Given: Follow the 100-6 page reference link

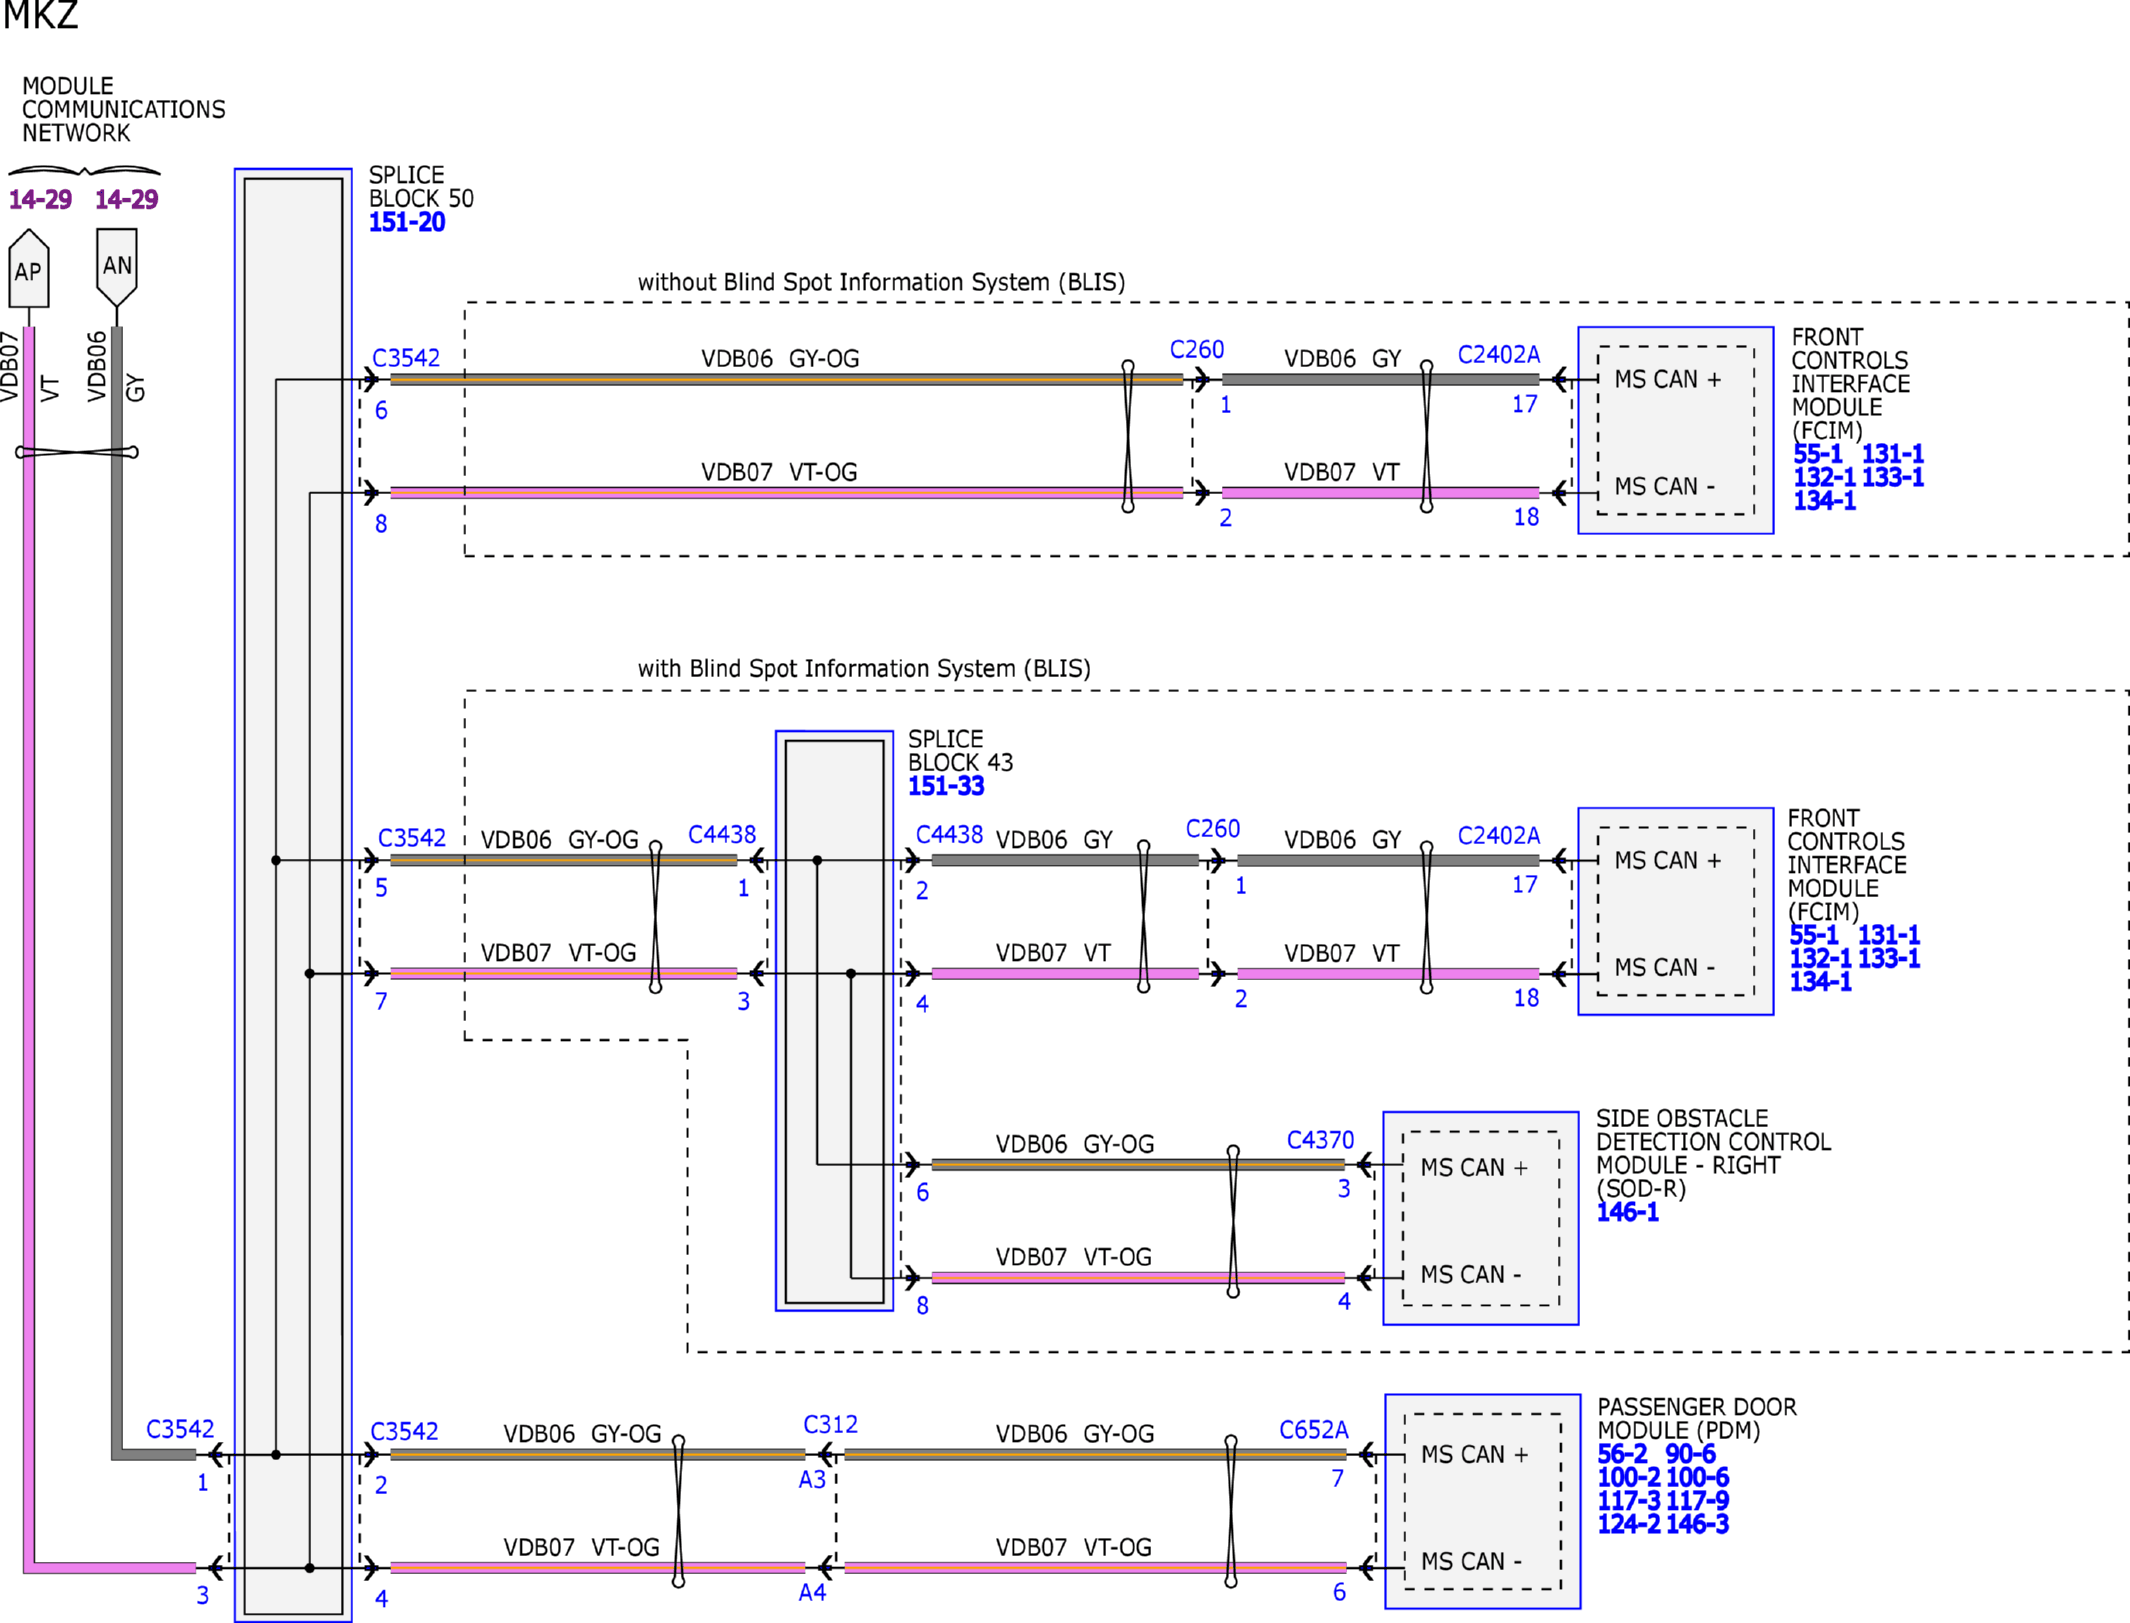Looking at the screenshot, I should 1698,1477.
